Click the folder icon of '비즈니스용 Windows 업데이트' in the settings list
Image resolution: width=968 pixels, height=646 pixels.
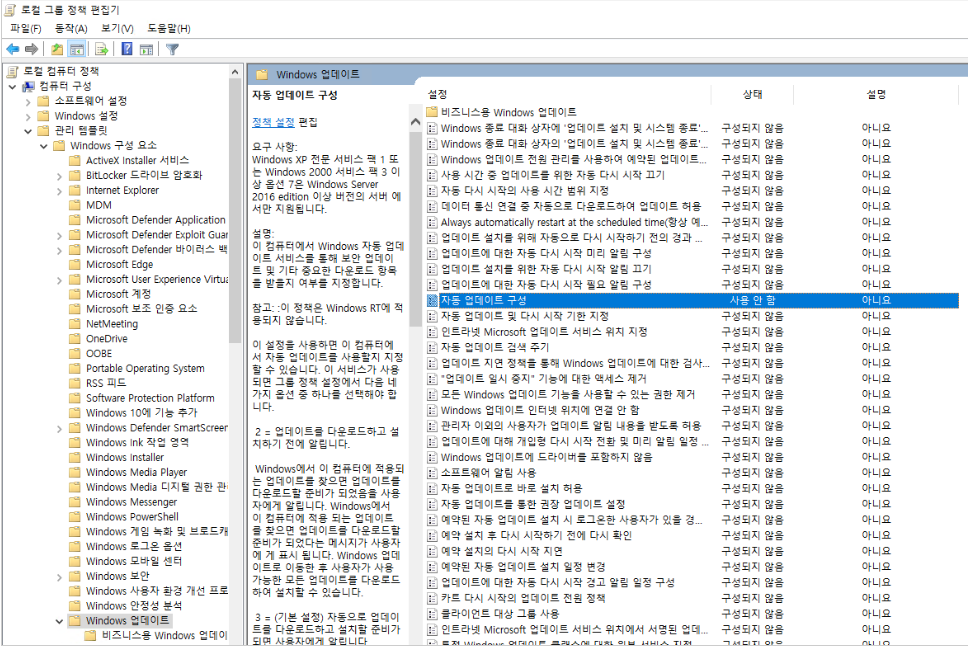432,112
